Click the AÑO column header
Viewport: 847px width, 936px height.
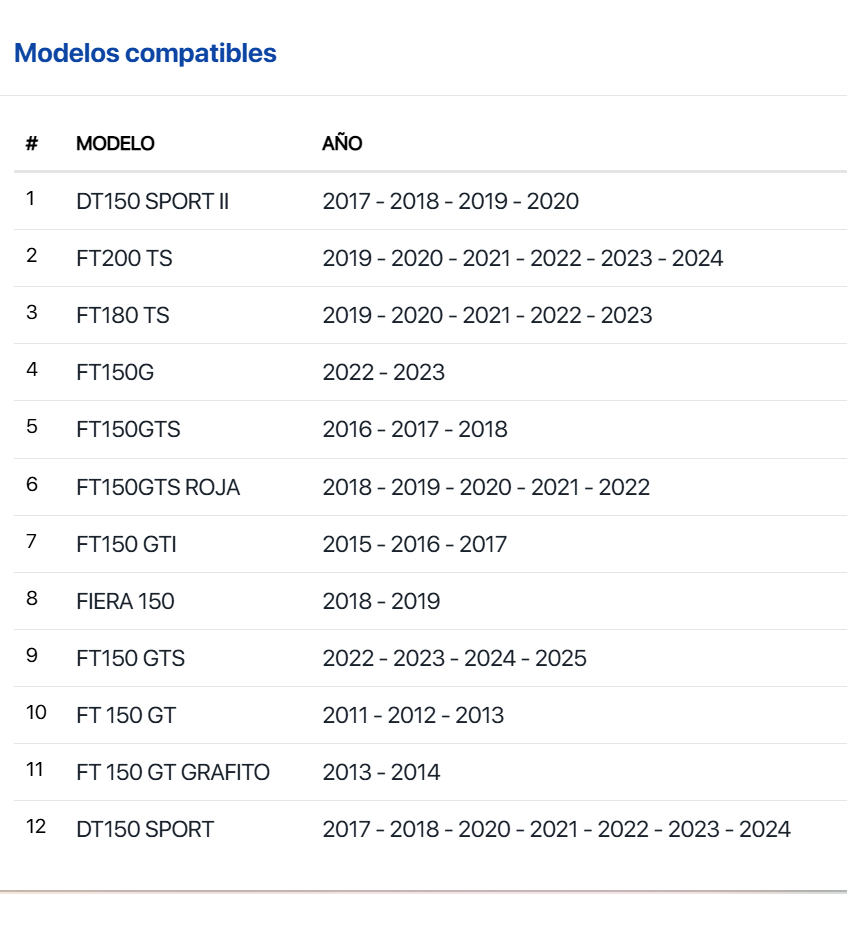(342, 143)
